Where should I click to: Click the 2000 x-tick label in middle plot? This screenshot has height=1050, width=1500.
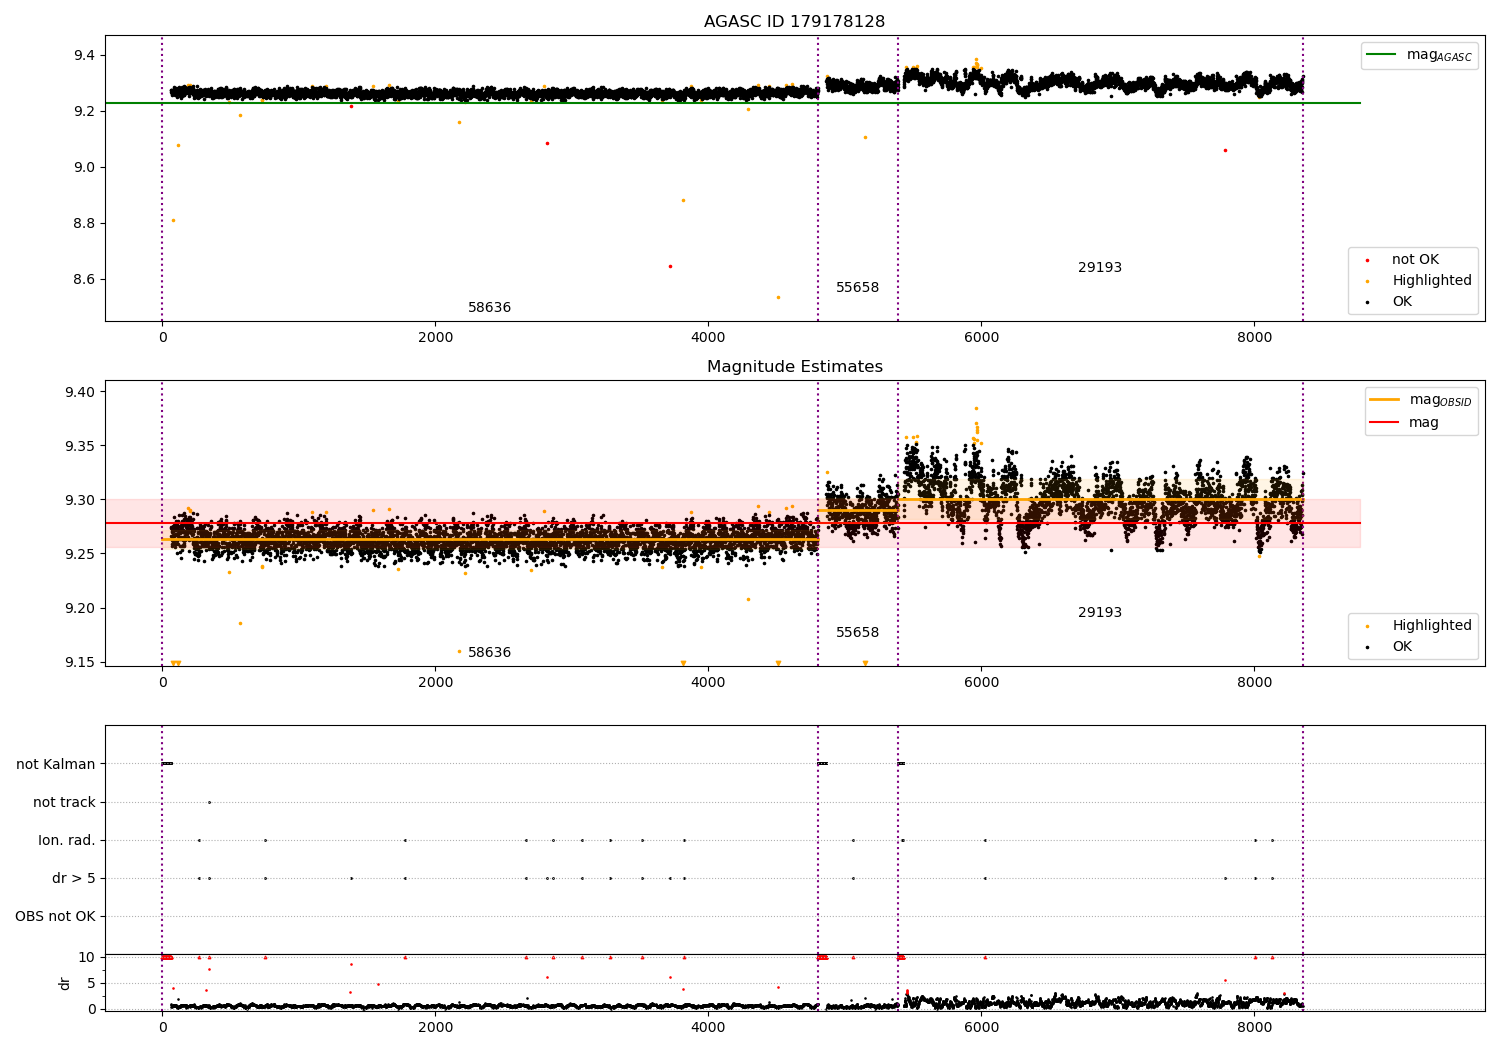tap(435, 683)
